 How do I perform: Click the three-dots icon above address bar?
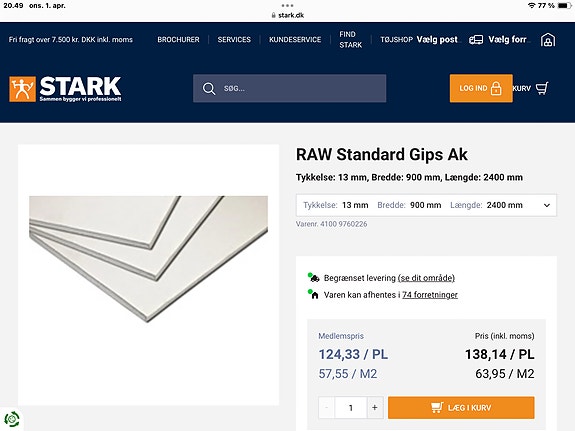pos(288,6)
